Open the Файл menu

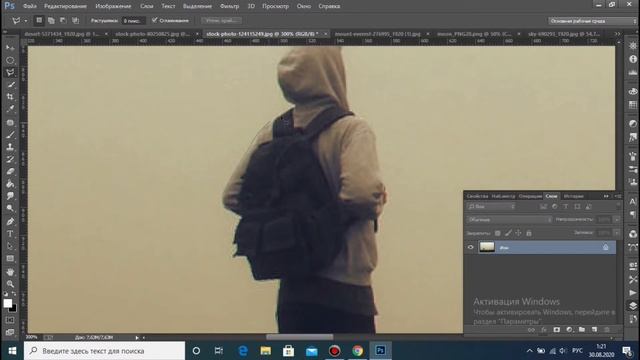(30, 6)
